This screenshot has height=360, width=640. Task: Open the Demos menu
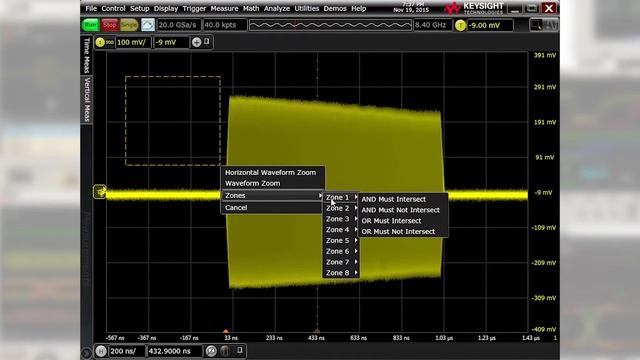pos(335,9)
